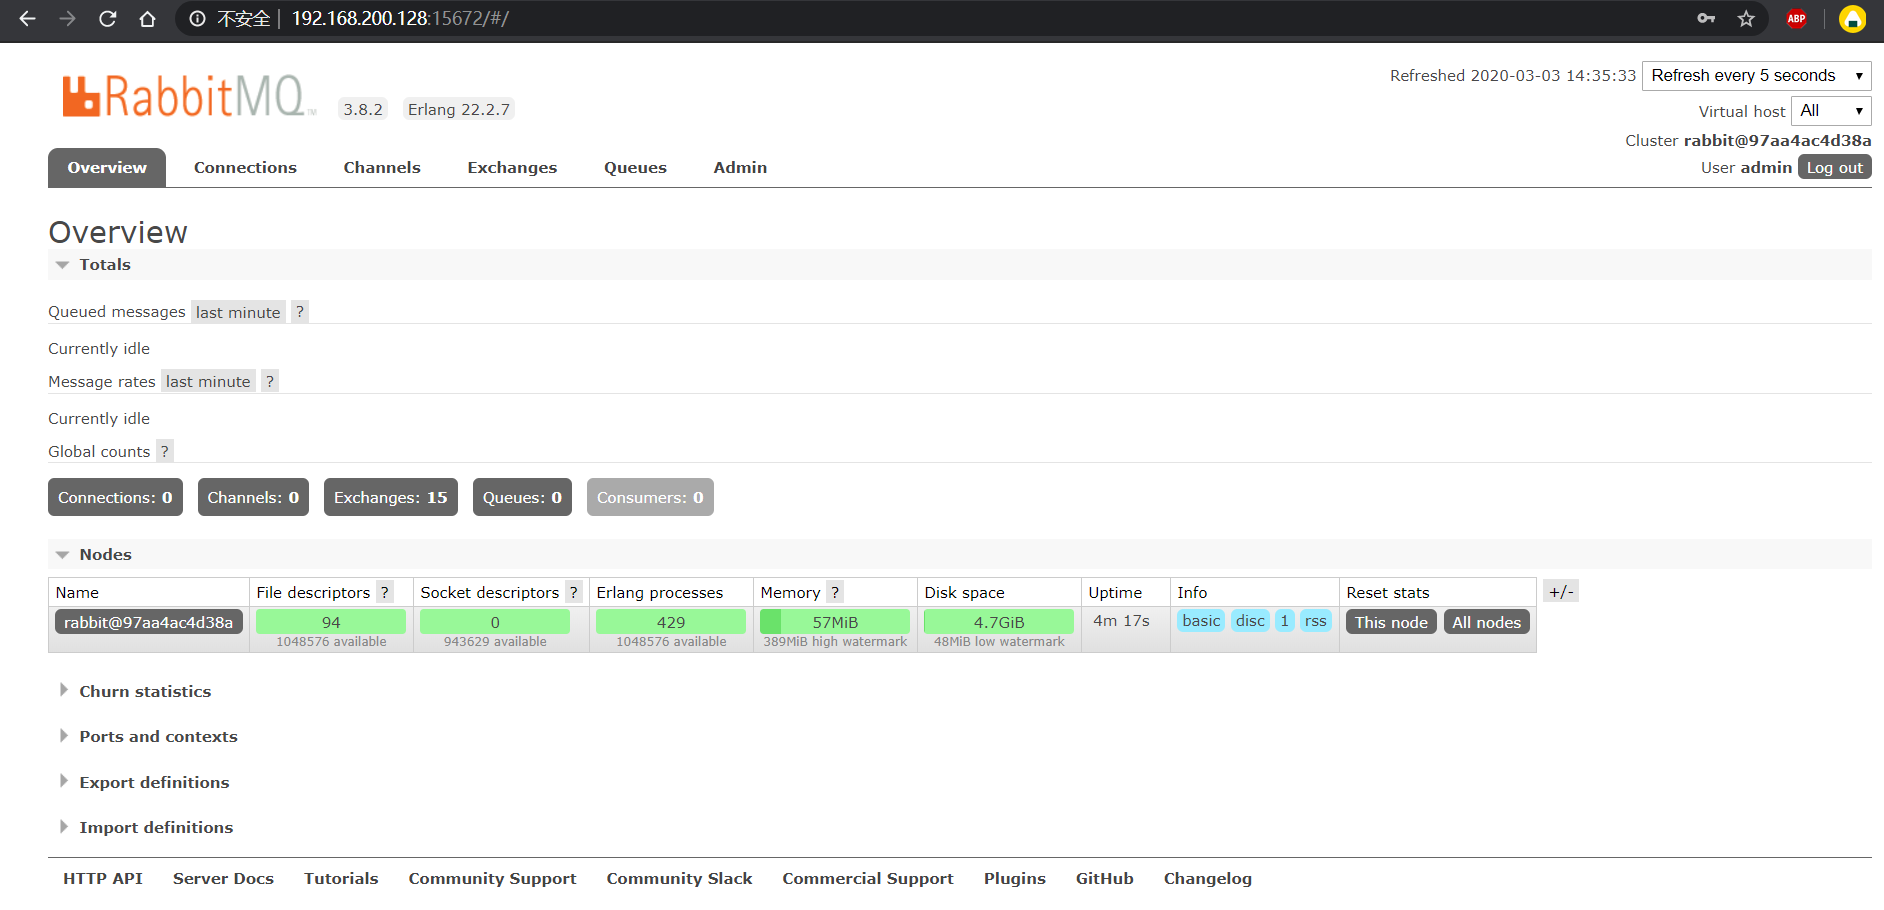
Task: Click the Channels: 0 count button
Action: click(x=253, y=498)
